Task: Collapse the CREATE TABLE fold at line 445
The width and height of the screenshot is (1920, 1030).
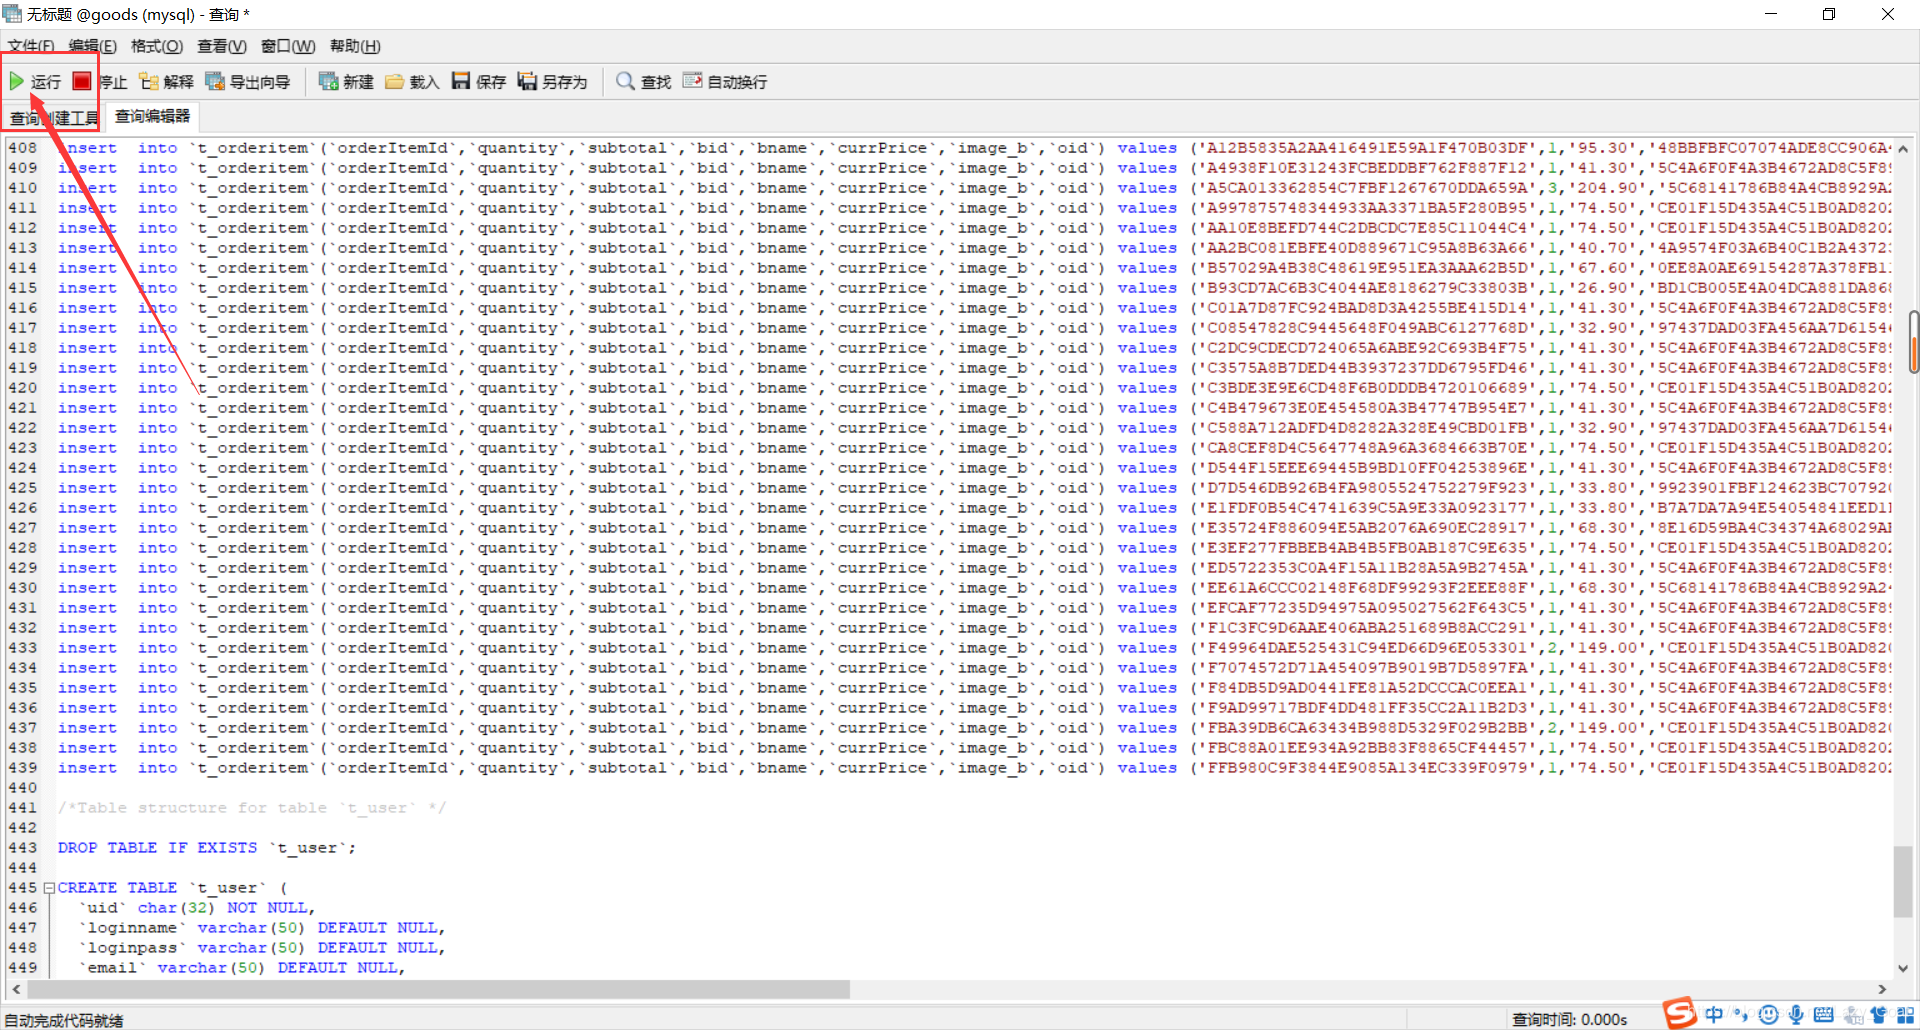Action: pos(48,888)
